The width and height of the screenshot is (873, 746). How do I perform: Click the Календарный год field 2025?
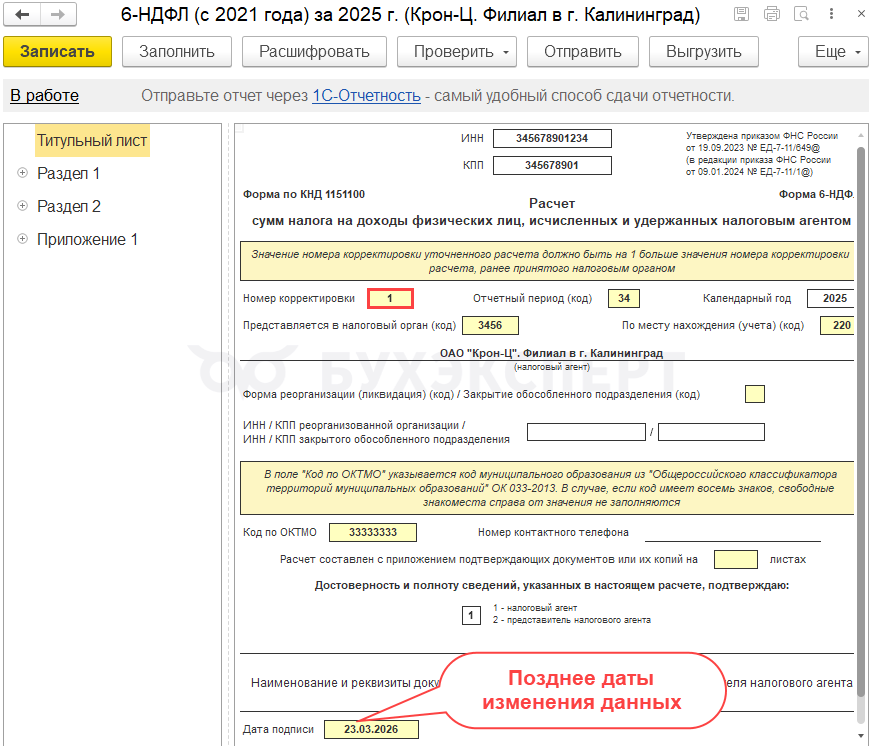click(x=831, y=298)
